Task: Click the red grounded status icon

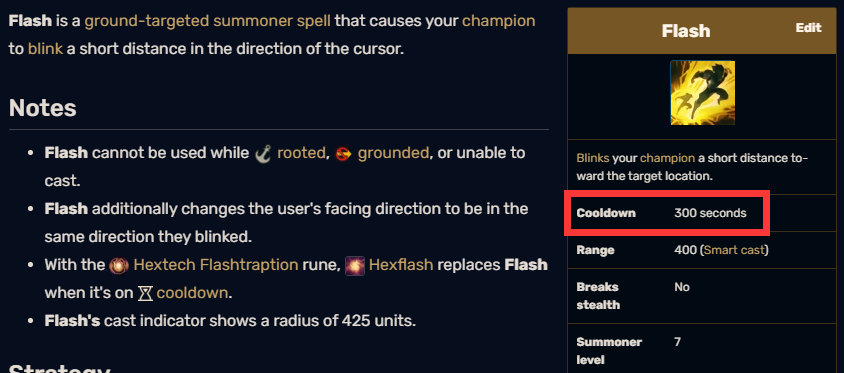Action: coord(343,154)
